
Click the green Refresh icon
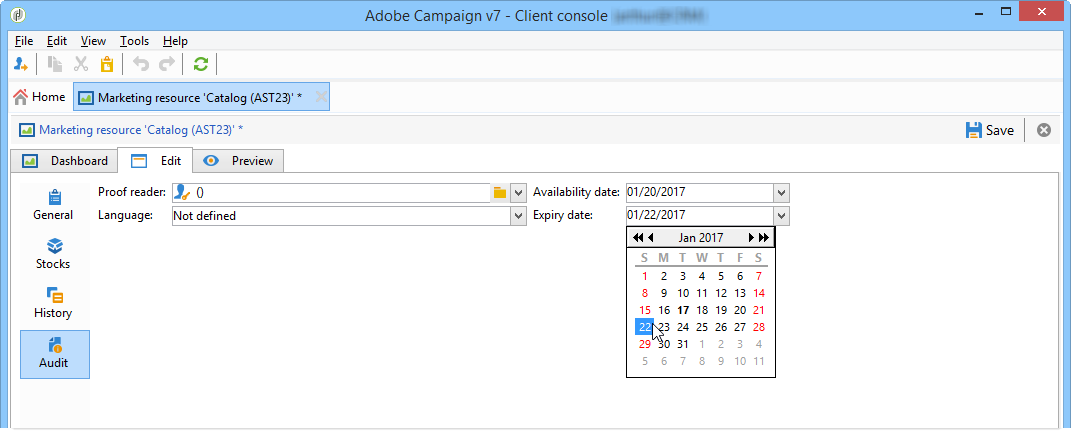200,64
